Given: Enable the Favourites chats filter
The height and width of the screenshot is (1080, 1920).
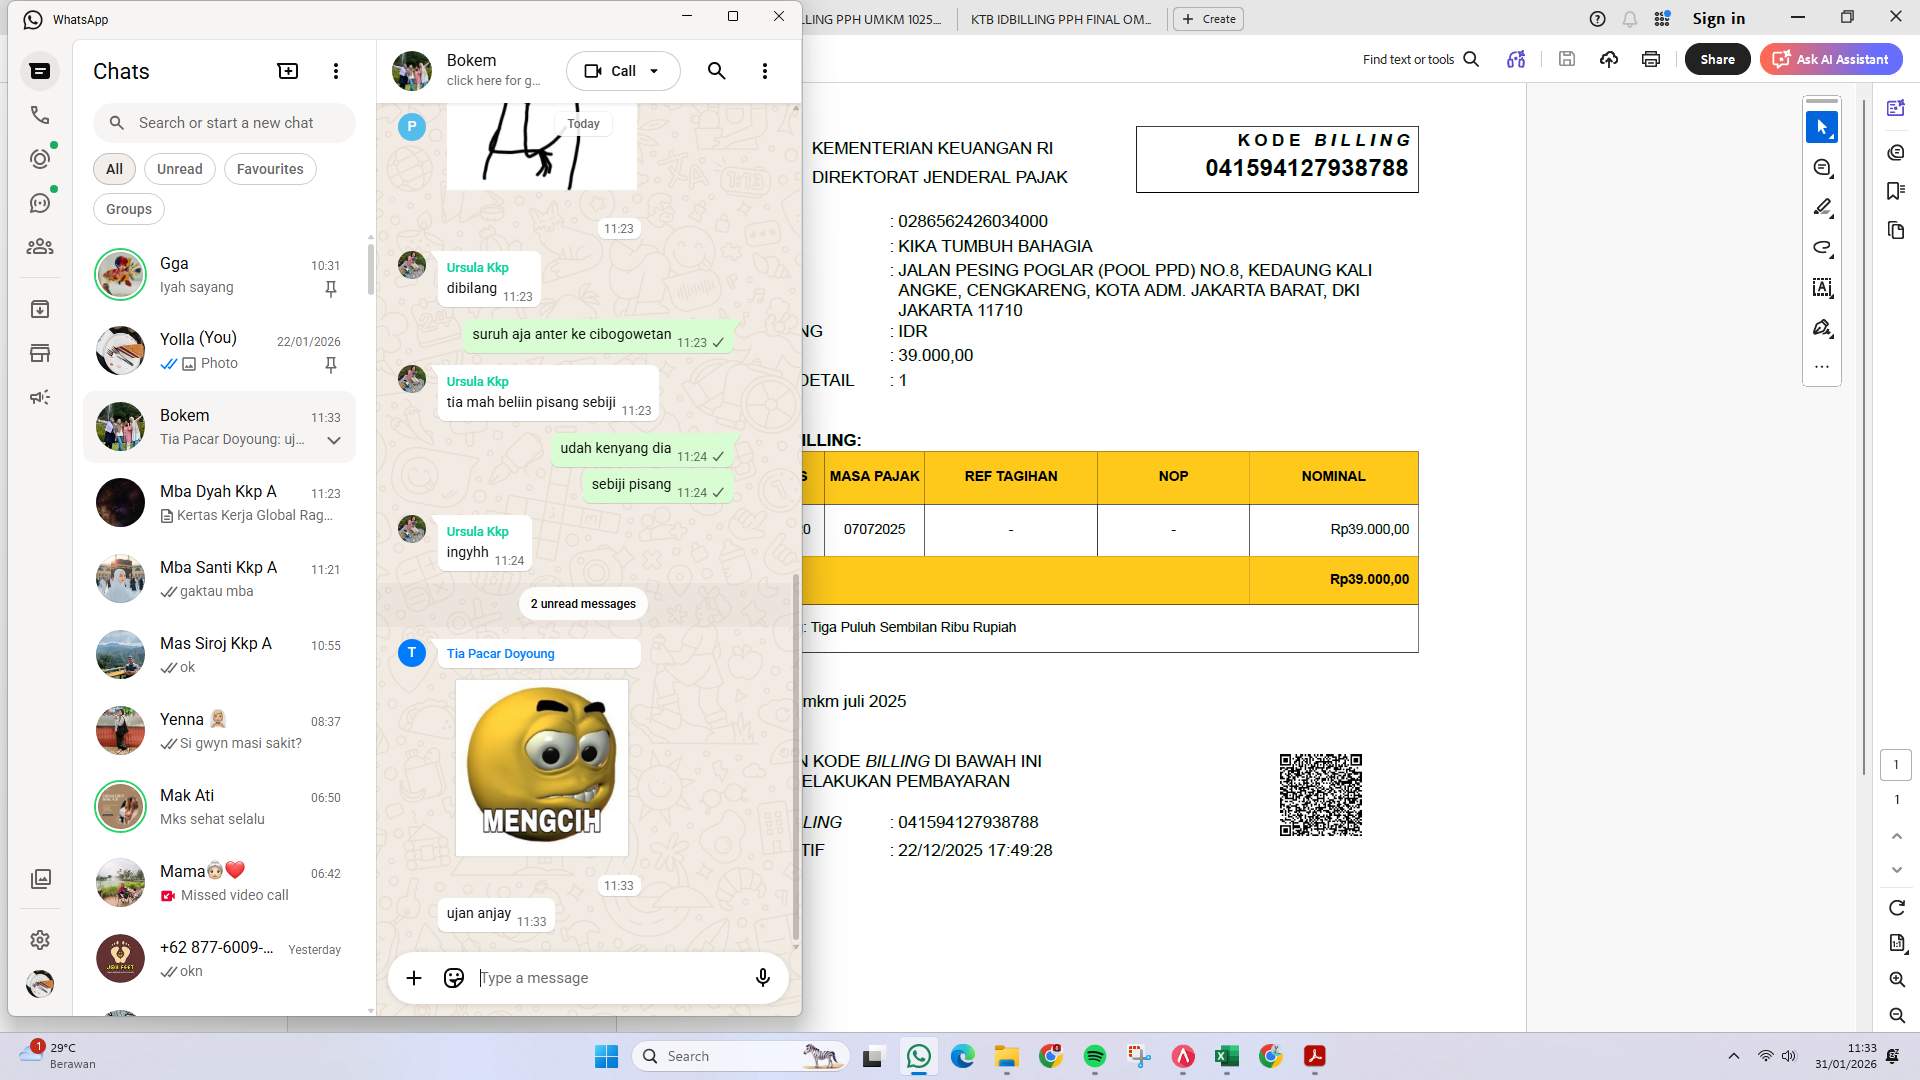Looking at the screenshot, I should [x=270, y=168].
